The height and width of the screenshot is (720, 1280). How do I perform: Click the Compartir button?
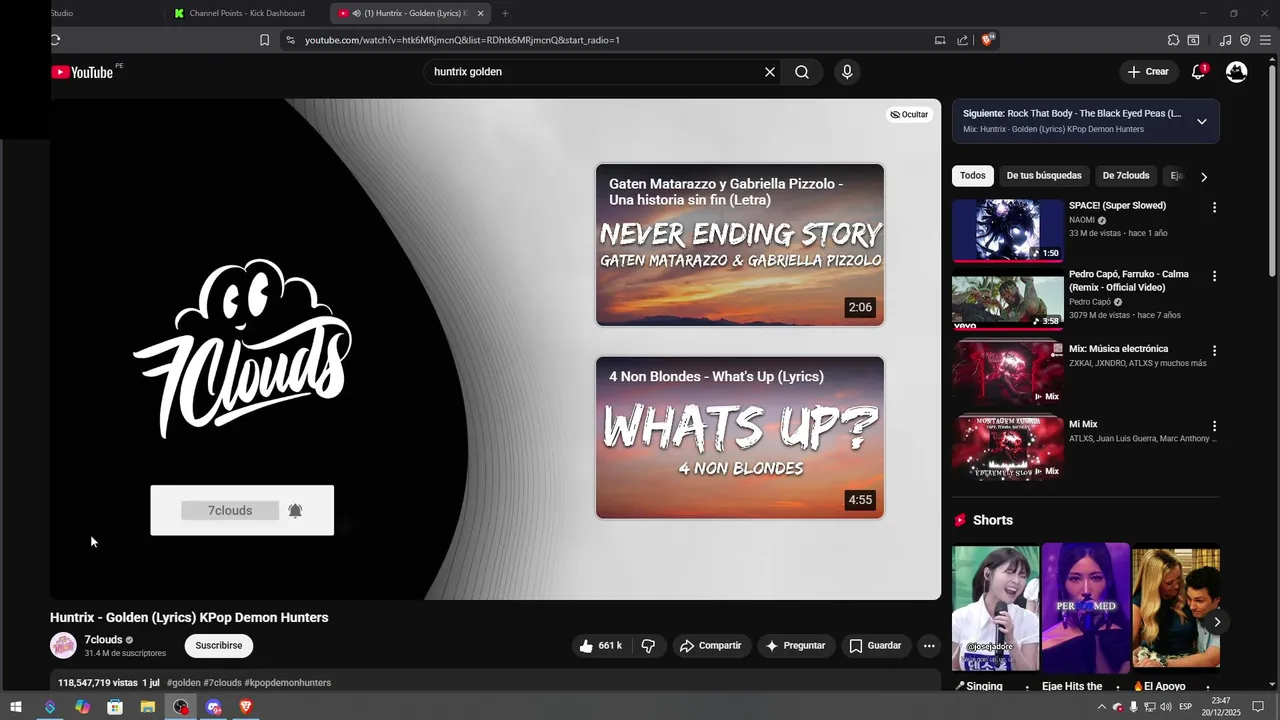710,646
